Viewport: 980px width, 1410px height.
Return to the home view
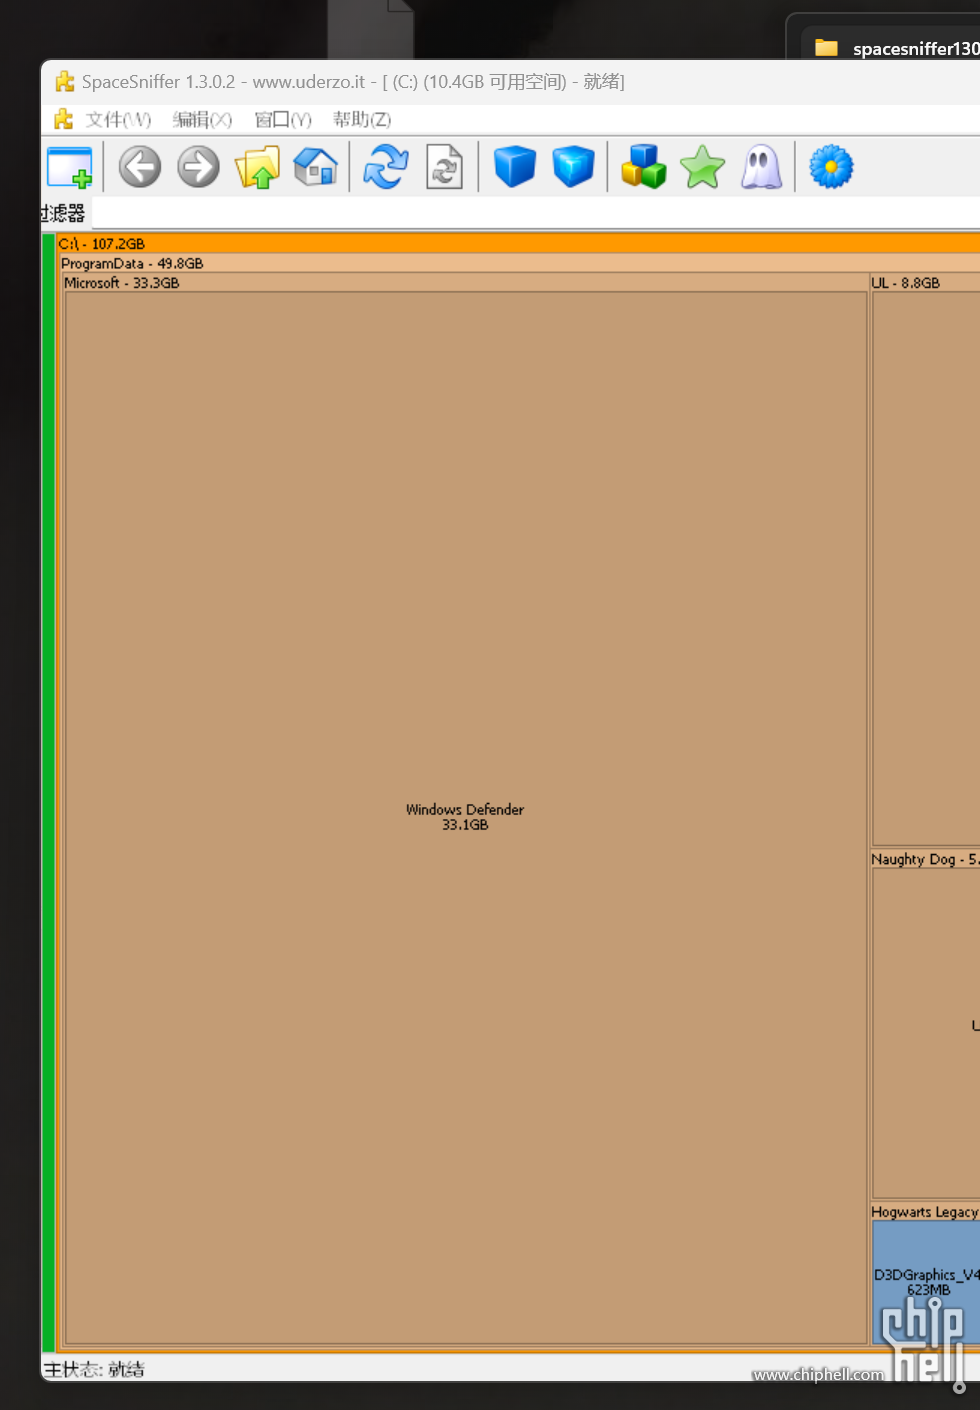click(315, 166)
